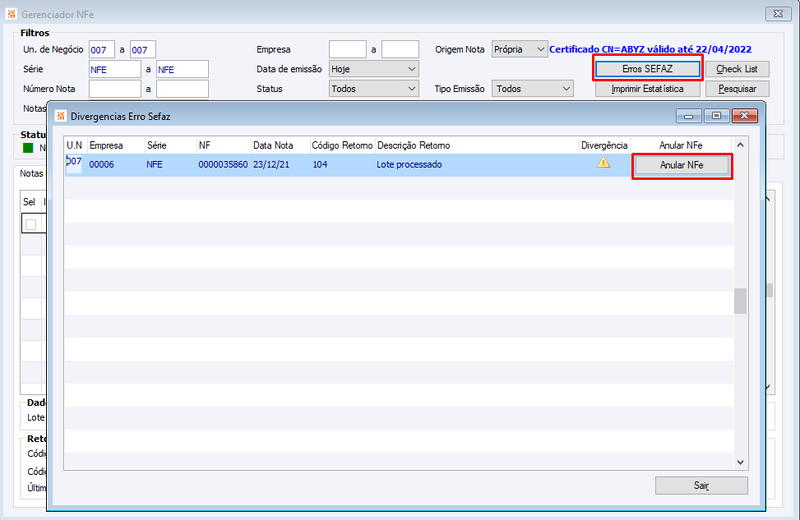Click the certificate validity text
This screenshot has width=800, height=520.
point(650,49)
